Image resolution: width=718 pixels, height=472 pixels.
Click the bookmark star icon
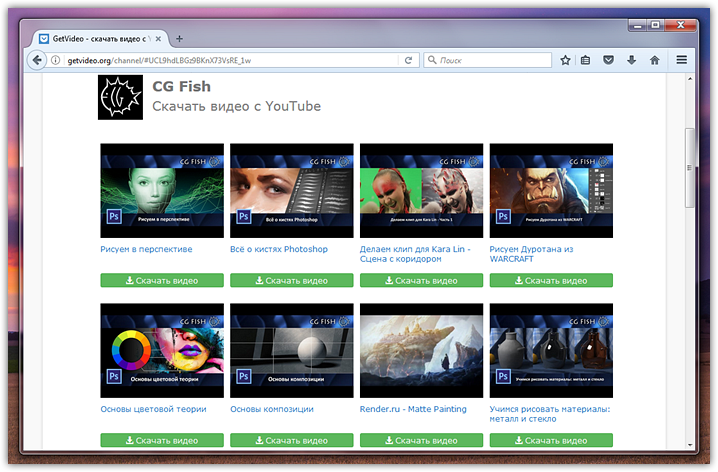[x=566, y=60]
